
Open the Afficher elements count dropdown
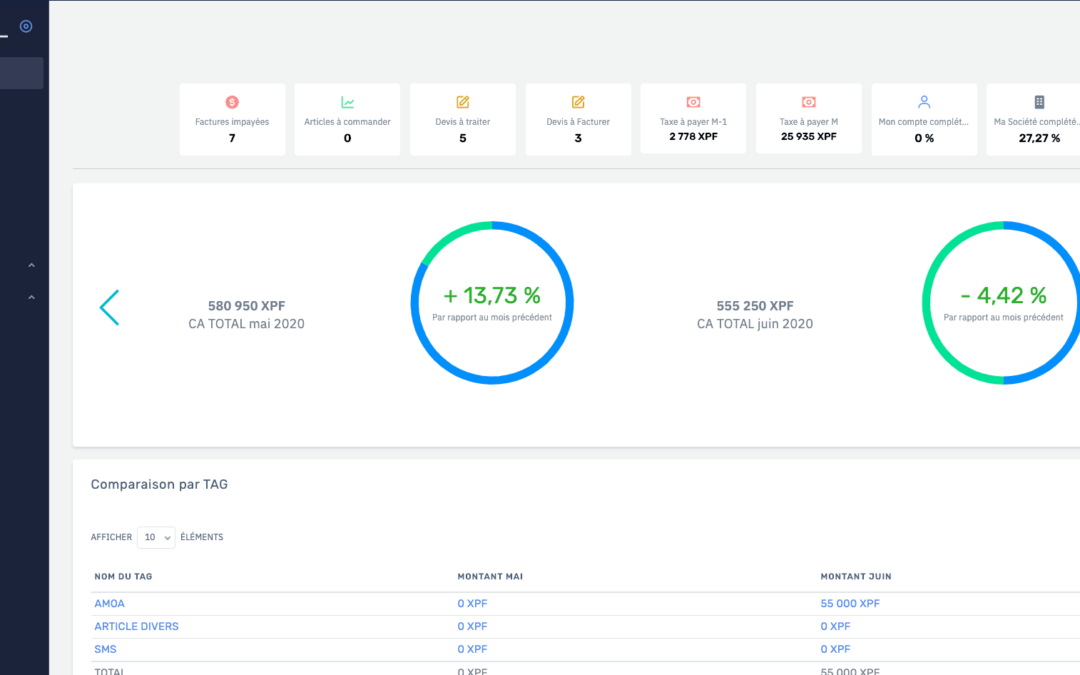tap(156, 537)
